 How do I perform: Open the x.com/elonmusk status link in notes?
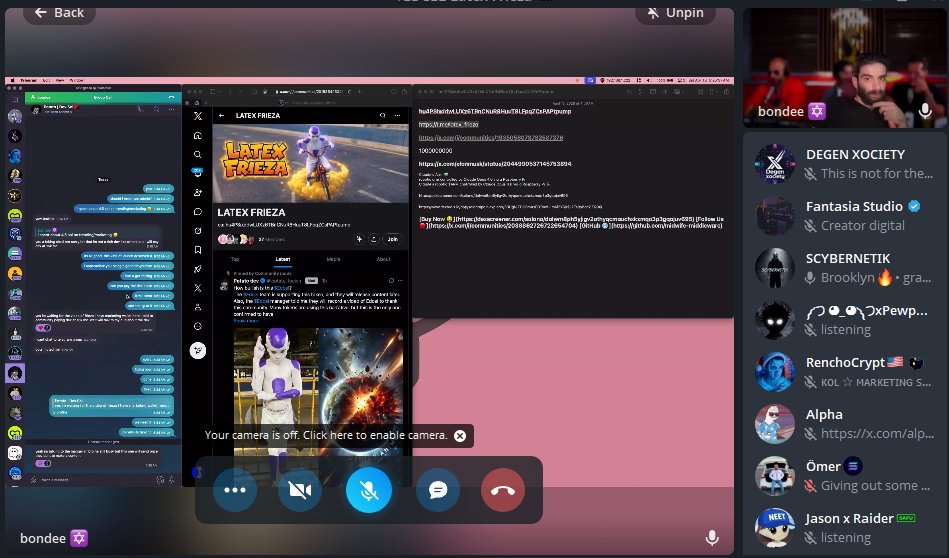pos(495,164)
